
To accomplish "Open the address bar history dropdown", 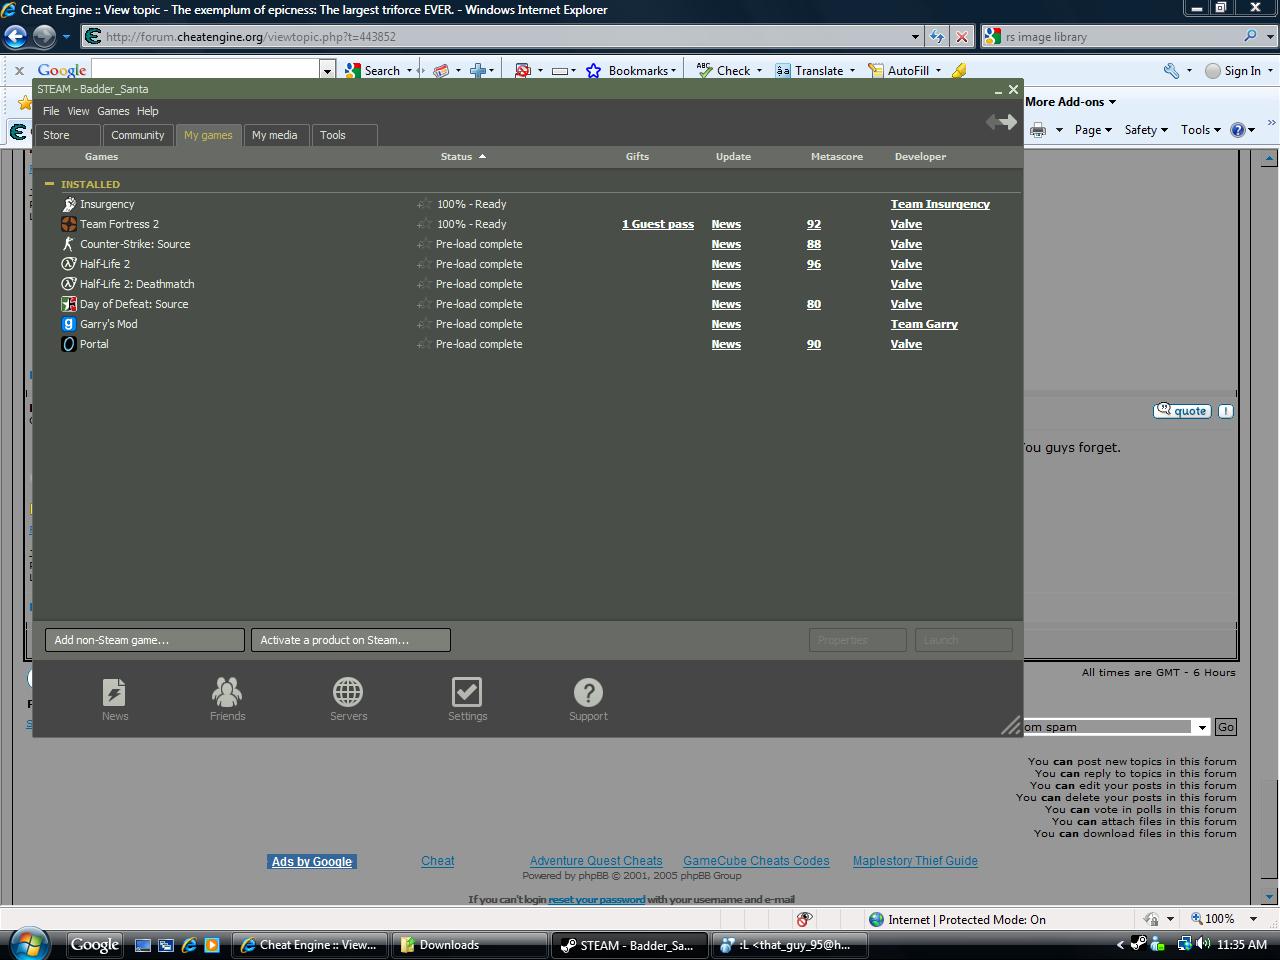I will [x=915, y=37].
